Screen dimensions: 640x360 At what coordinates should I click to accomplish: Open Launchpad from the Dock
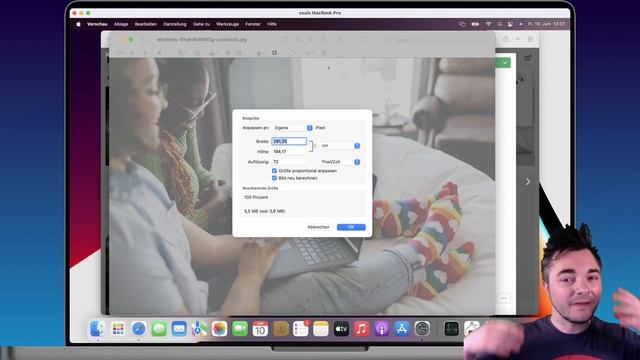point(118,329)
